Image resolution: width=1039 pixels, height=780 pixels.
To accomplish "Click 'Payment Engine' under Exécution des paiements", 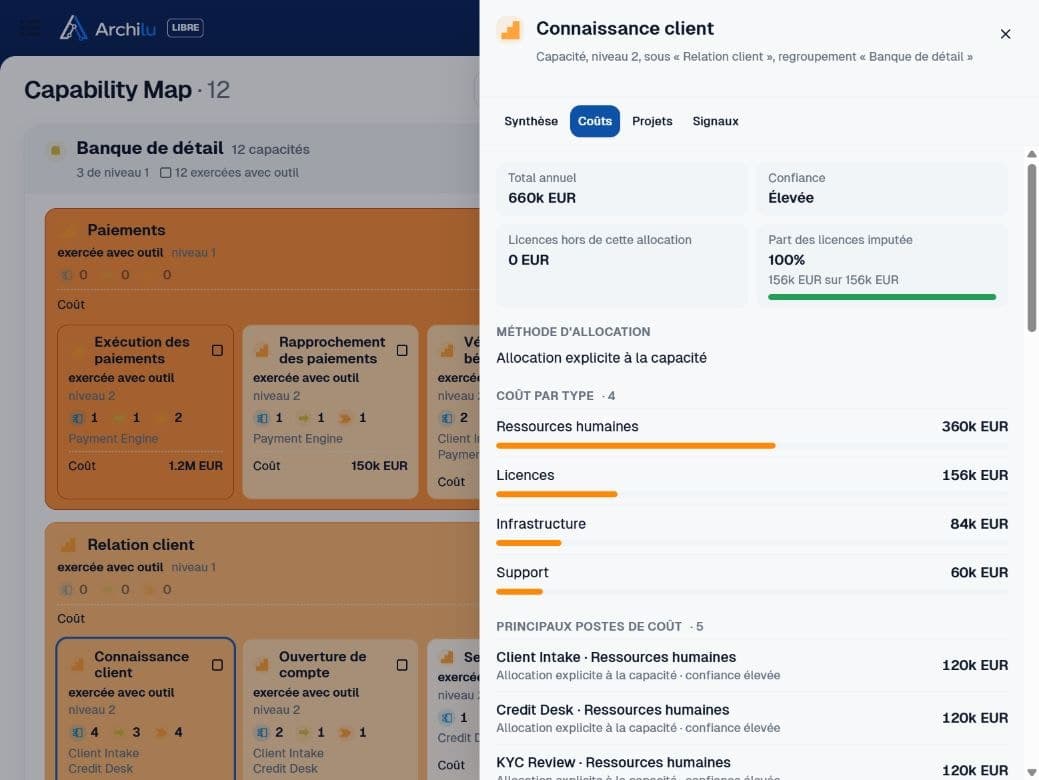I will click(x=113, y=439).
